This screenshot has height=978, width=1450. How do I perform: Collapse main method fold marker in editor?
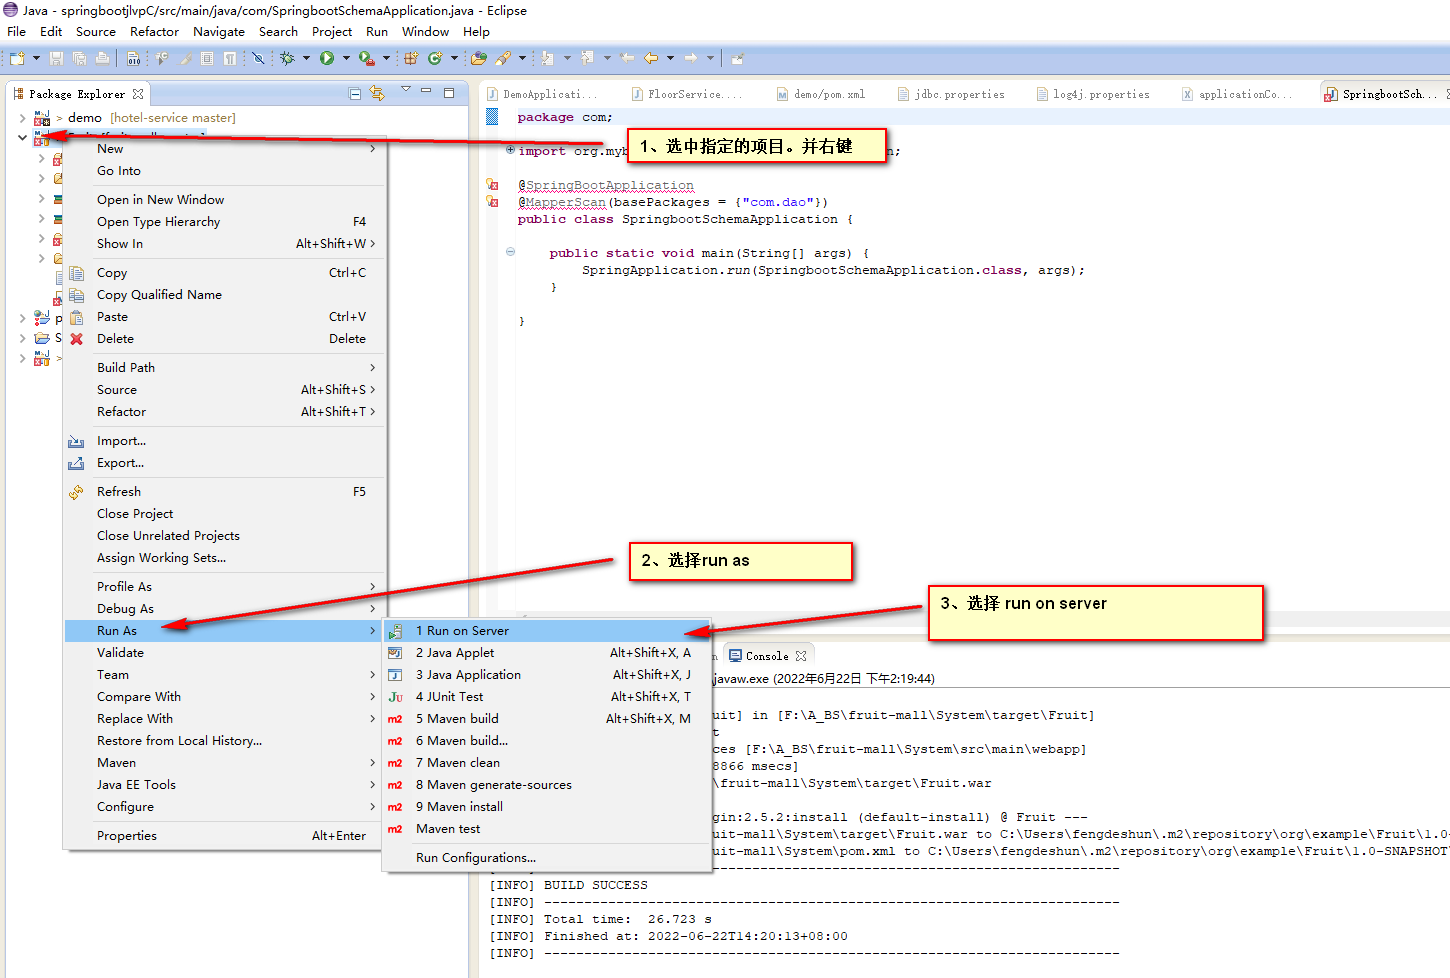coord(510,252)
